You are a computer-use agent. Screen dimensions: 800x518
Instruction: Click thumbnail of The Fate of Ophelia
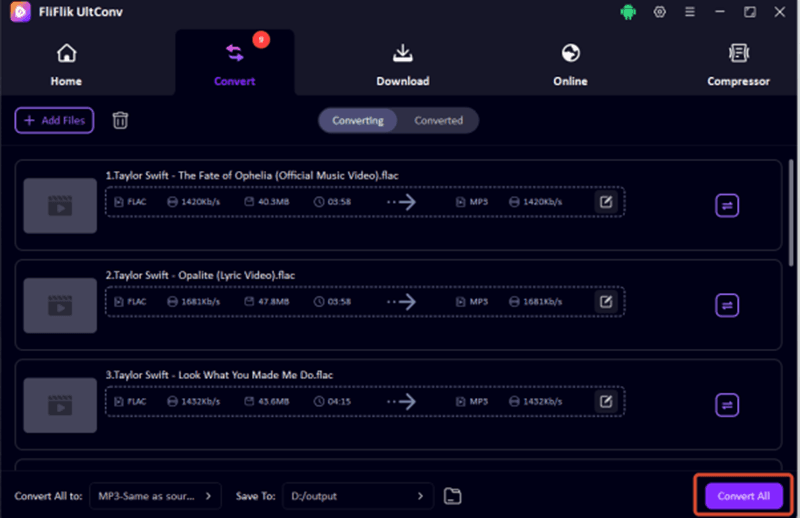[x=60, y=206]
